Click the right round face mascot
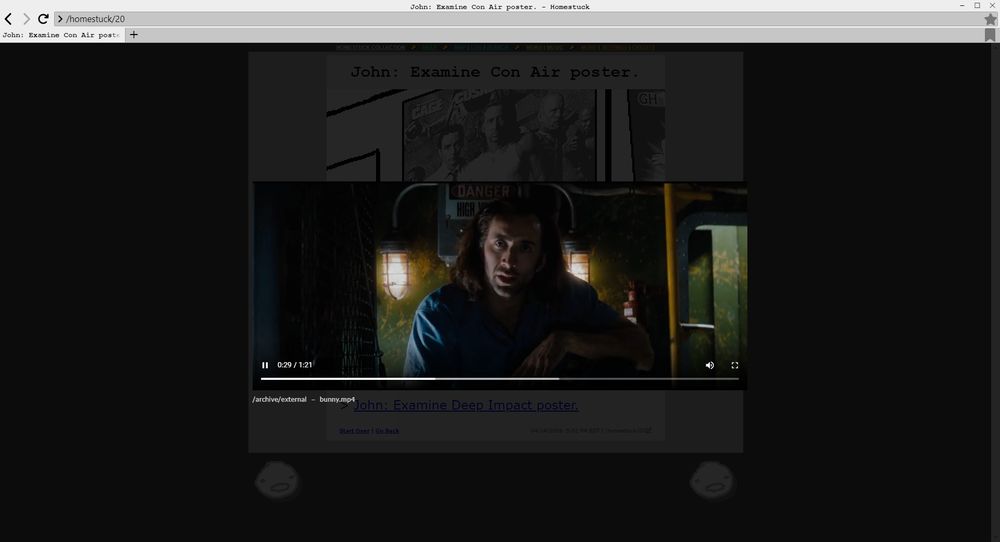 tap(712, 480)
